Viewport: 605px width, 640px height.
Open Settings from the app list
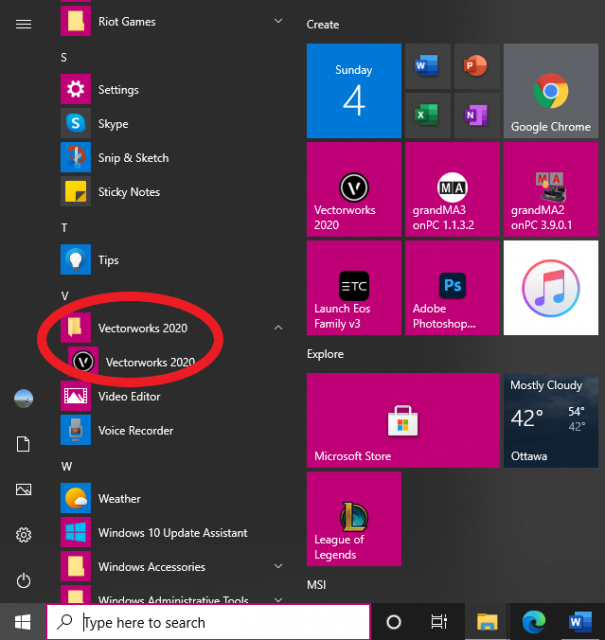(118, 90)
